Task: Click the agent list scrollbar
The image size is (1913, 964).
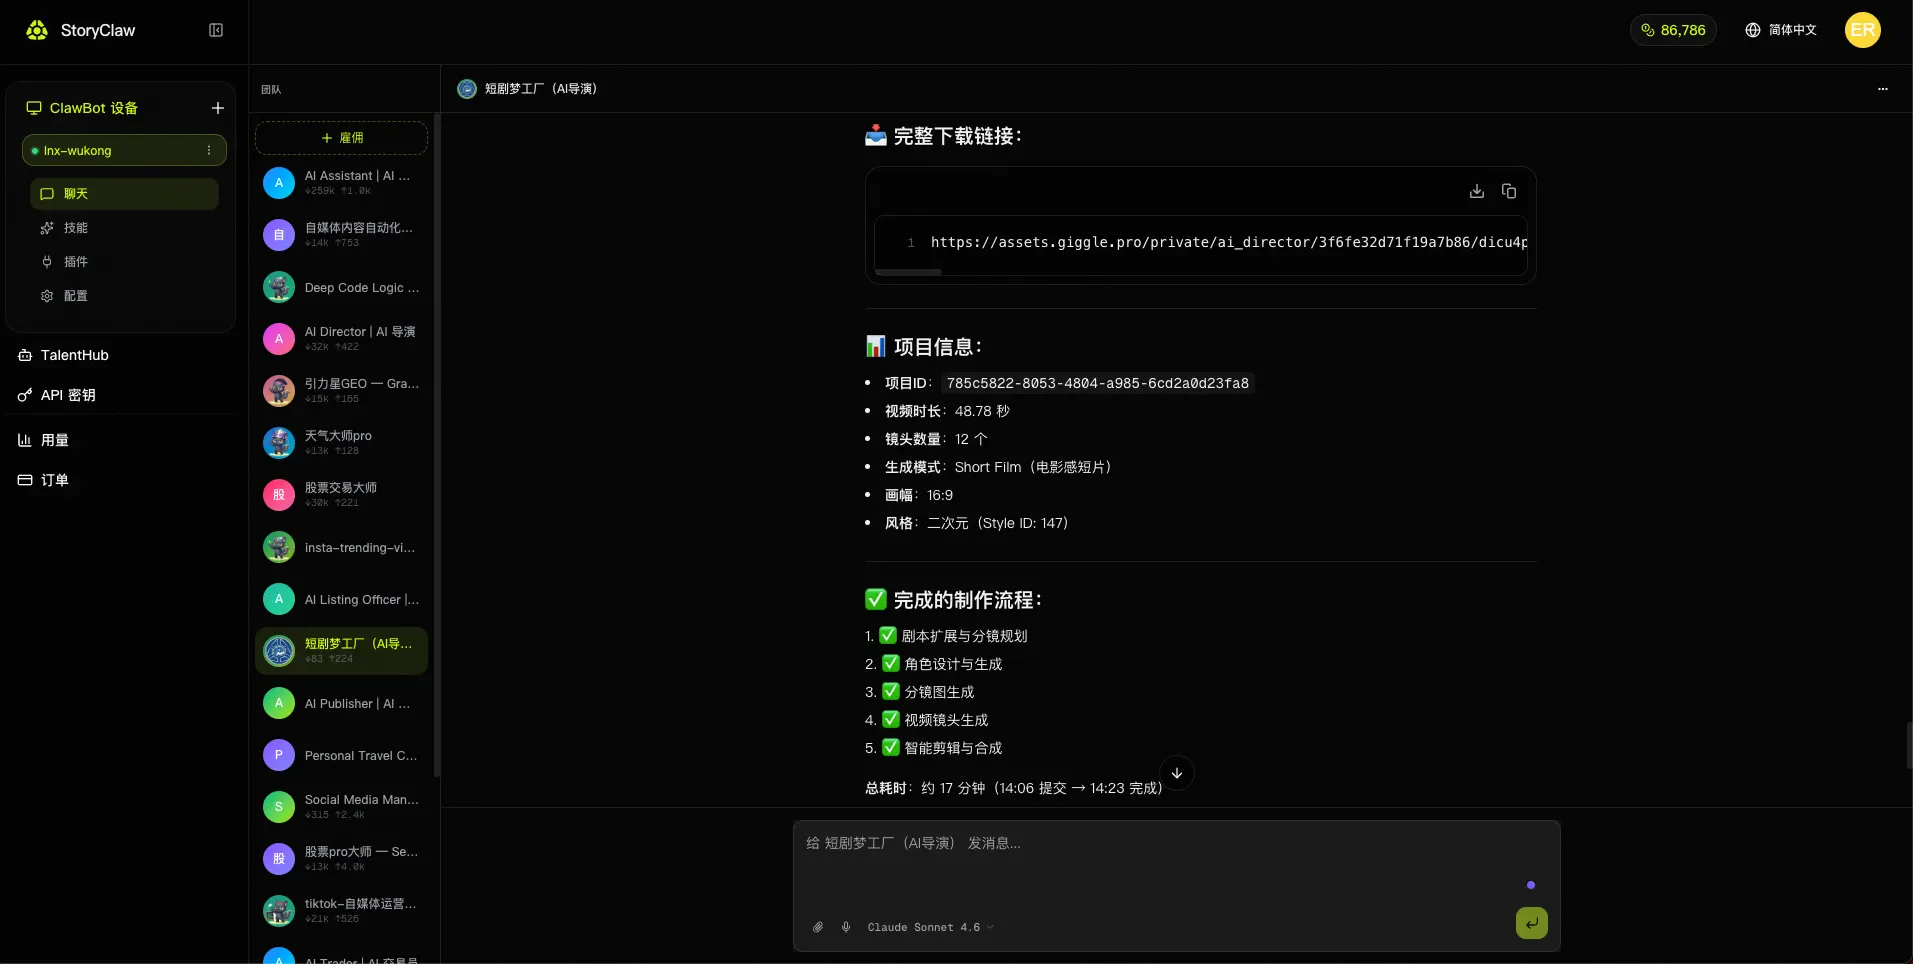Action: 437,445
